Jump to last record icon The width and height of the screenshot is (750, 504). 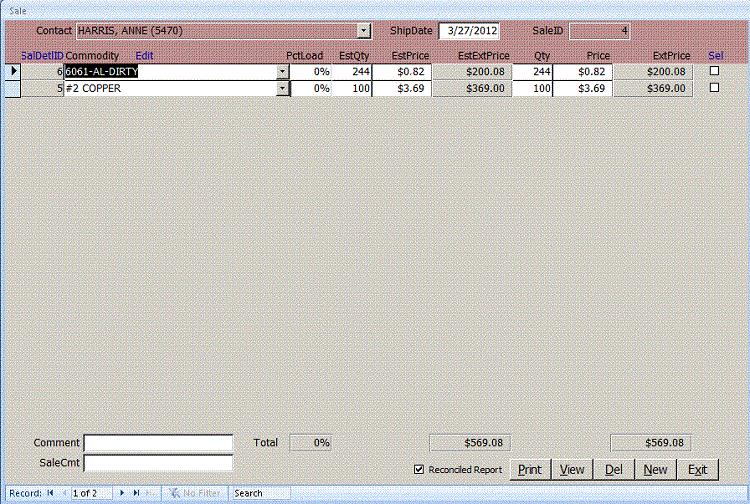pyautogui.click(x=136, y=493)
